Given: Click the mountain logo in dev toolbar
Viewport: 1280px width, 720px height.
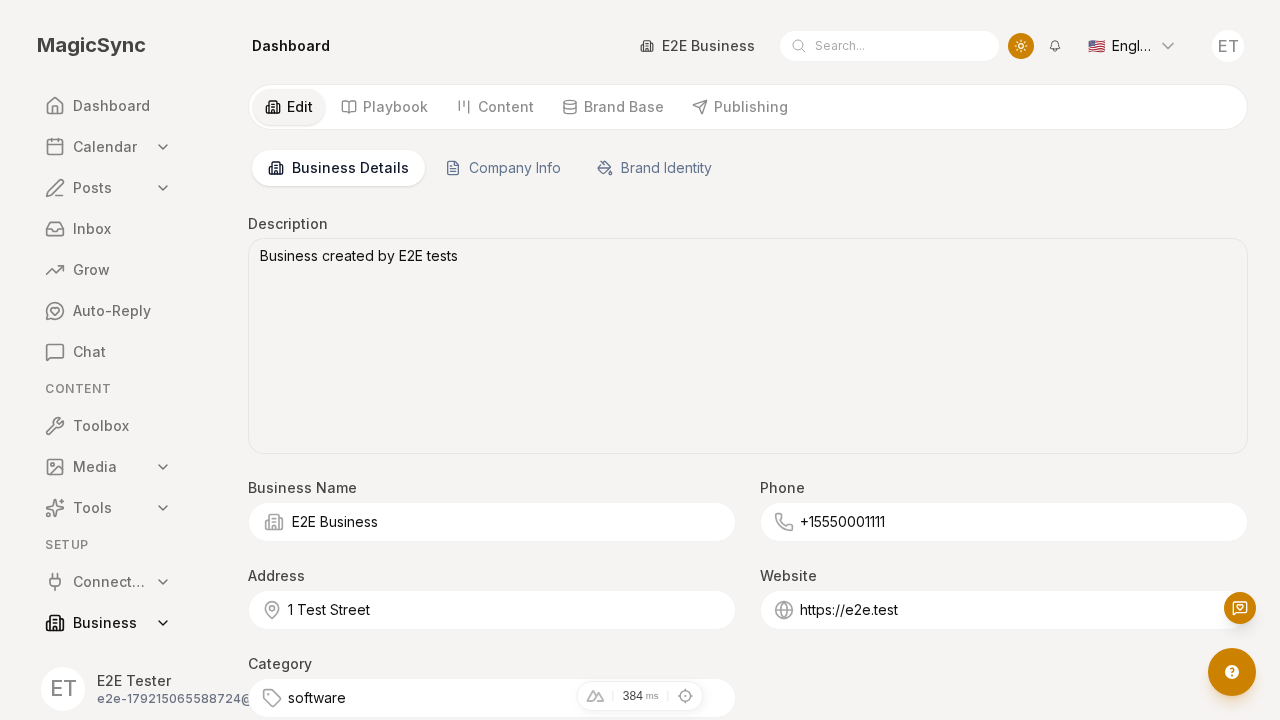Looking at the screenshot, I should (595, 696).
